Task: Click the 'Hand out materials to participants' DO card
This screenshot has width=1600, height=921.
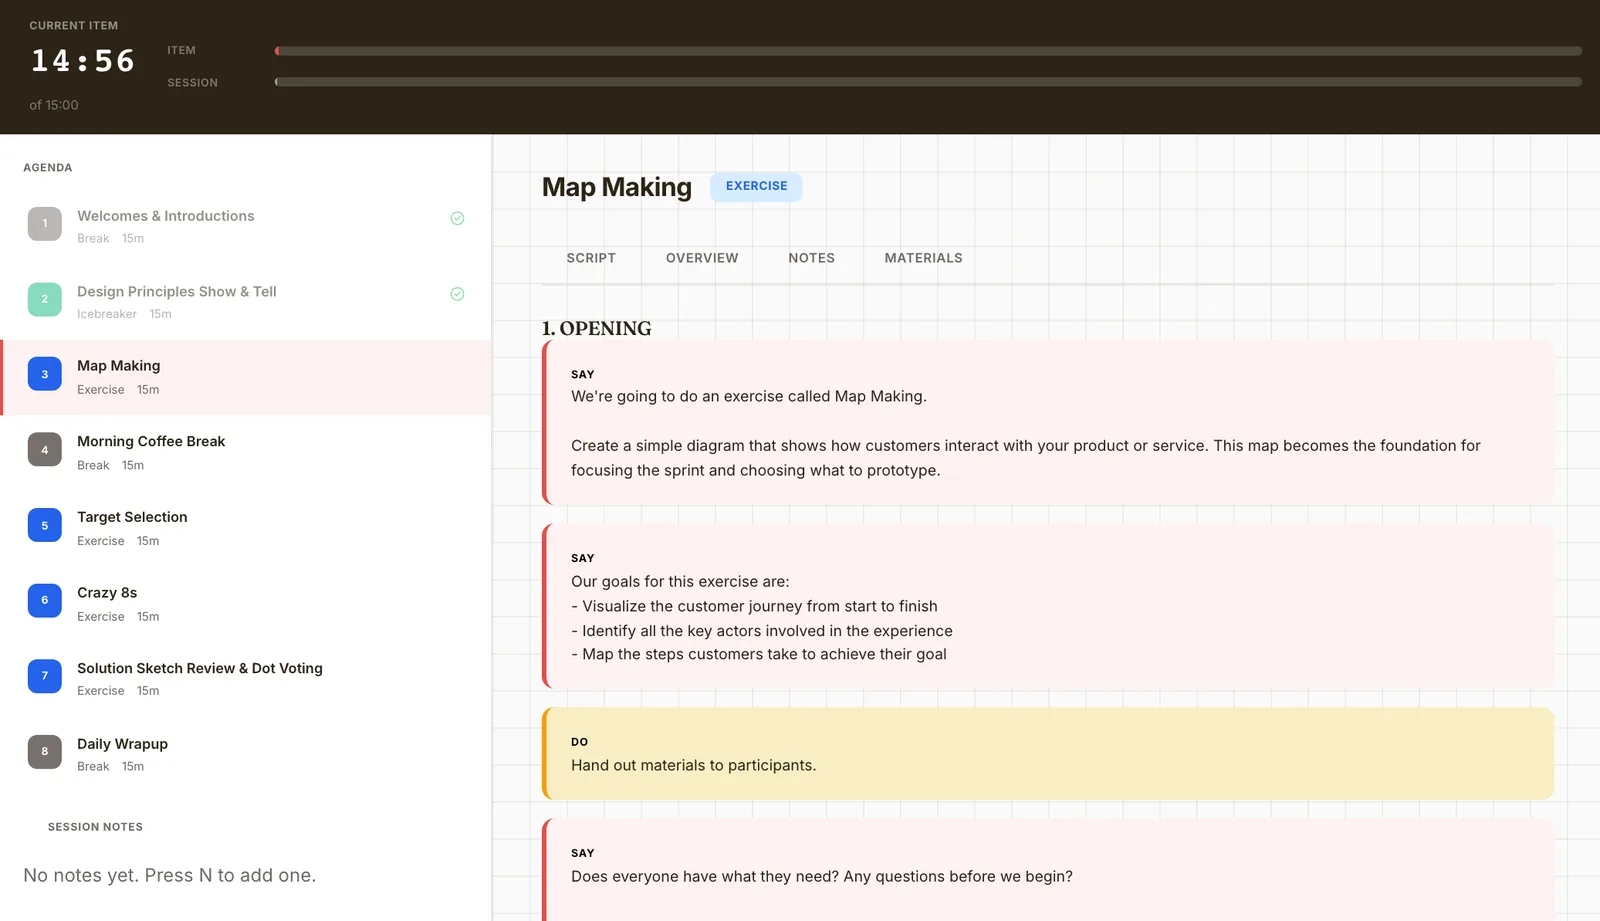Action: [x=1048, y=754]
